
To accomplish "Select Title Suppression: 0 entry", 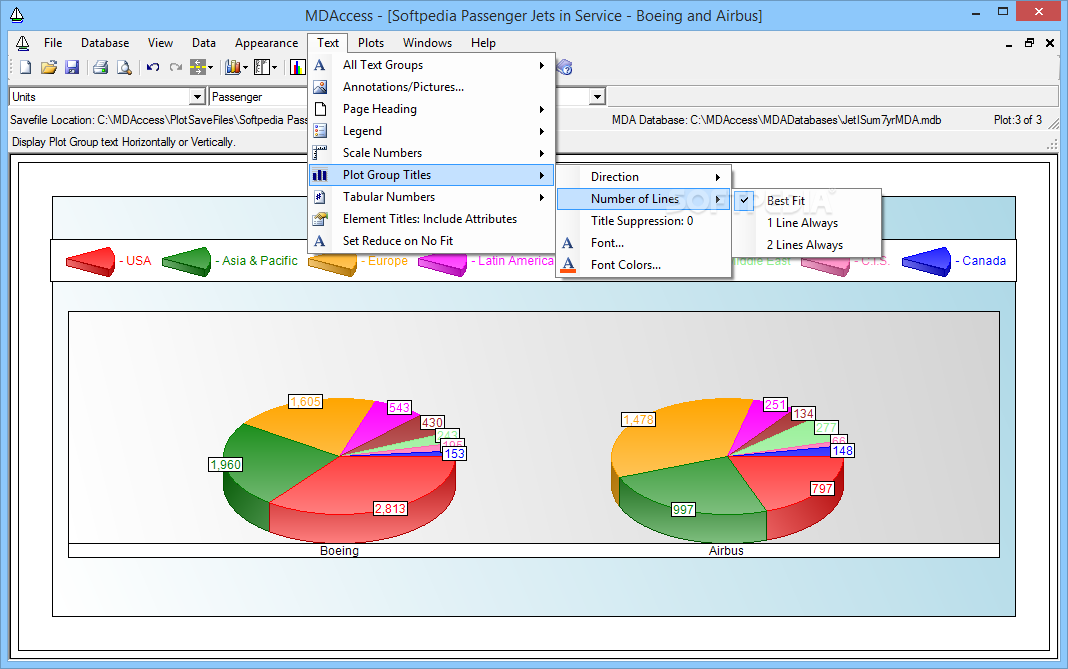I will tap(644, 221).
